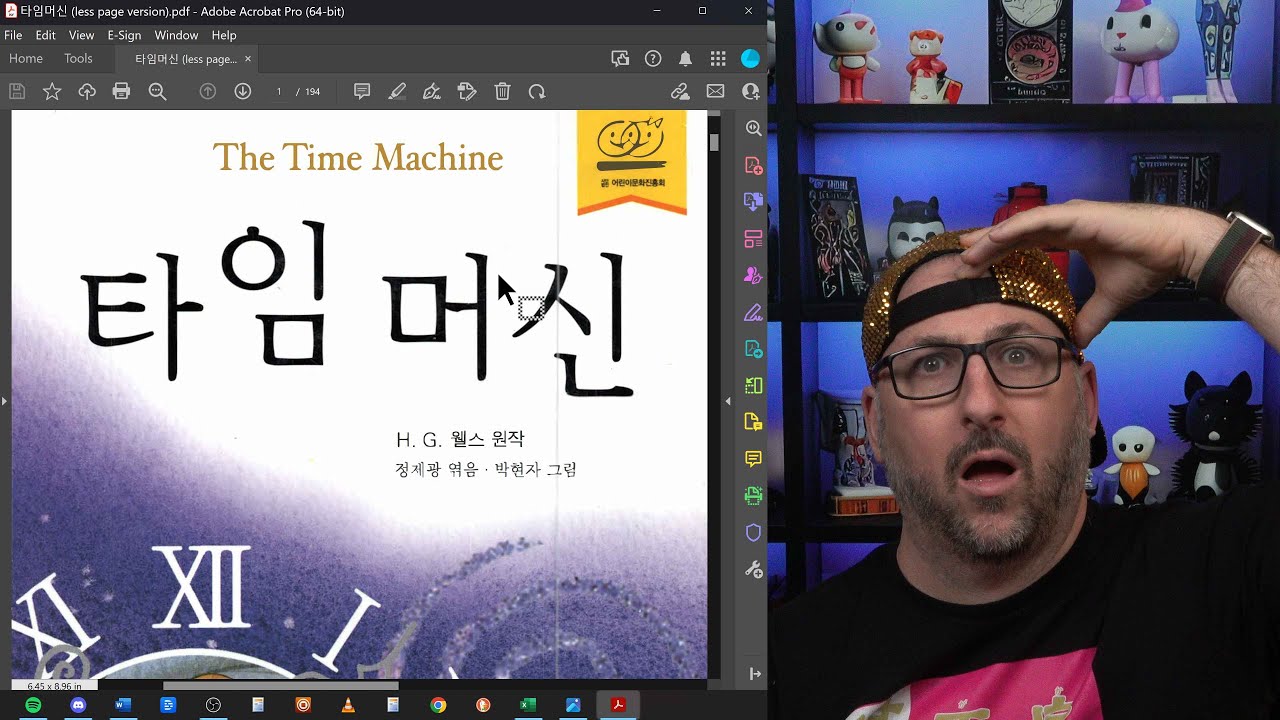The width and height of the screenshot is (1280, 720).
Task: Open Discord from the taskbar
Action: point(78,706)
